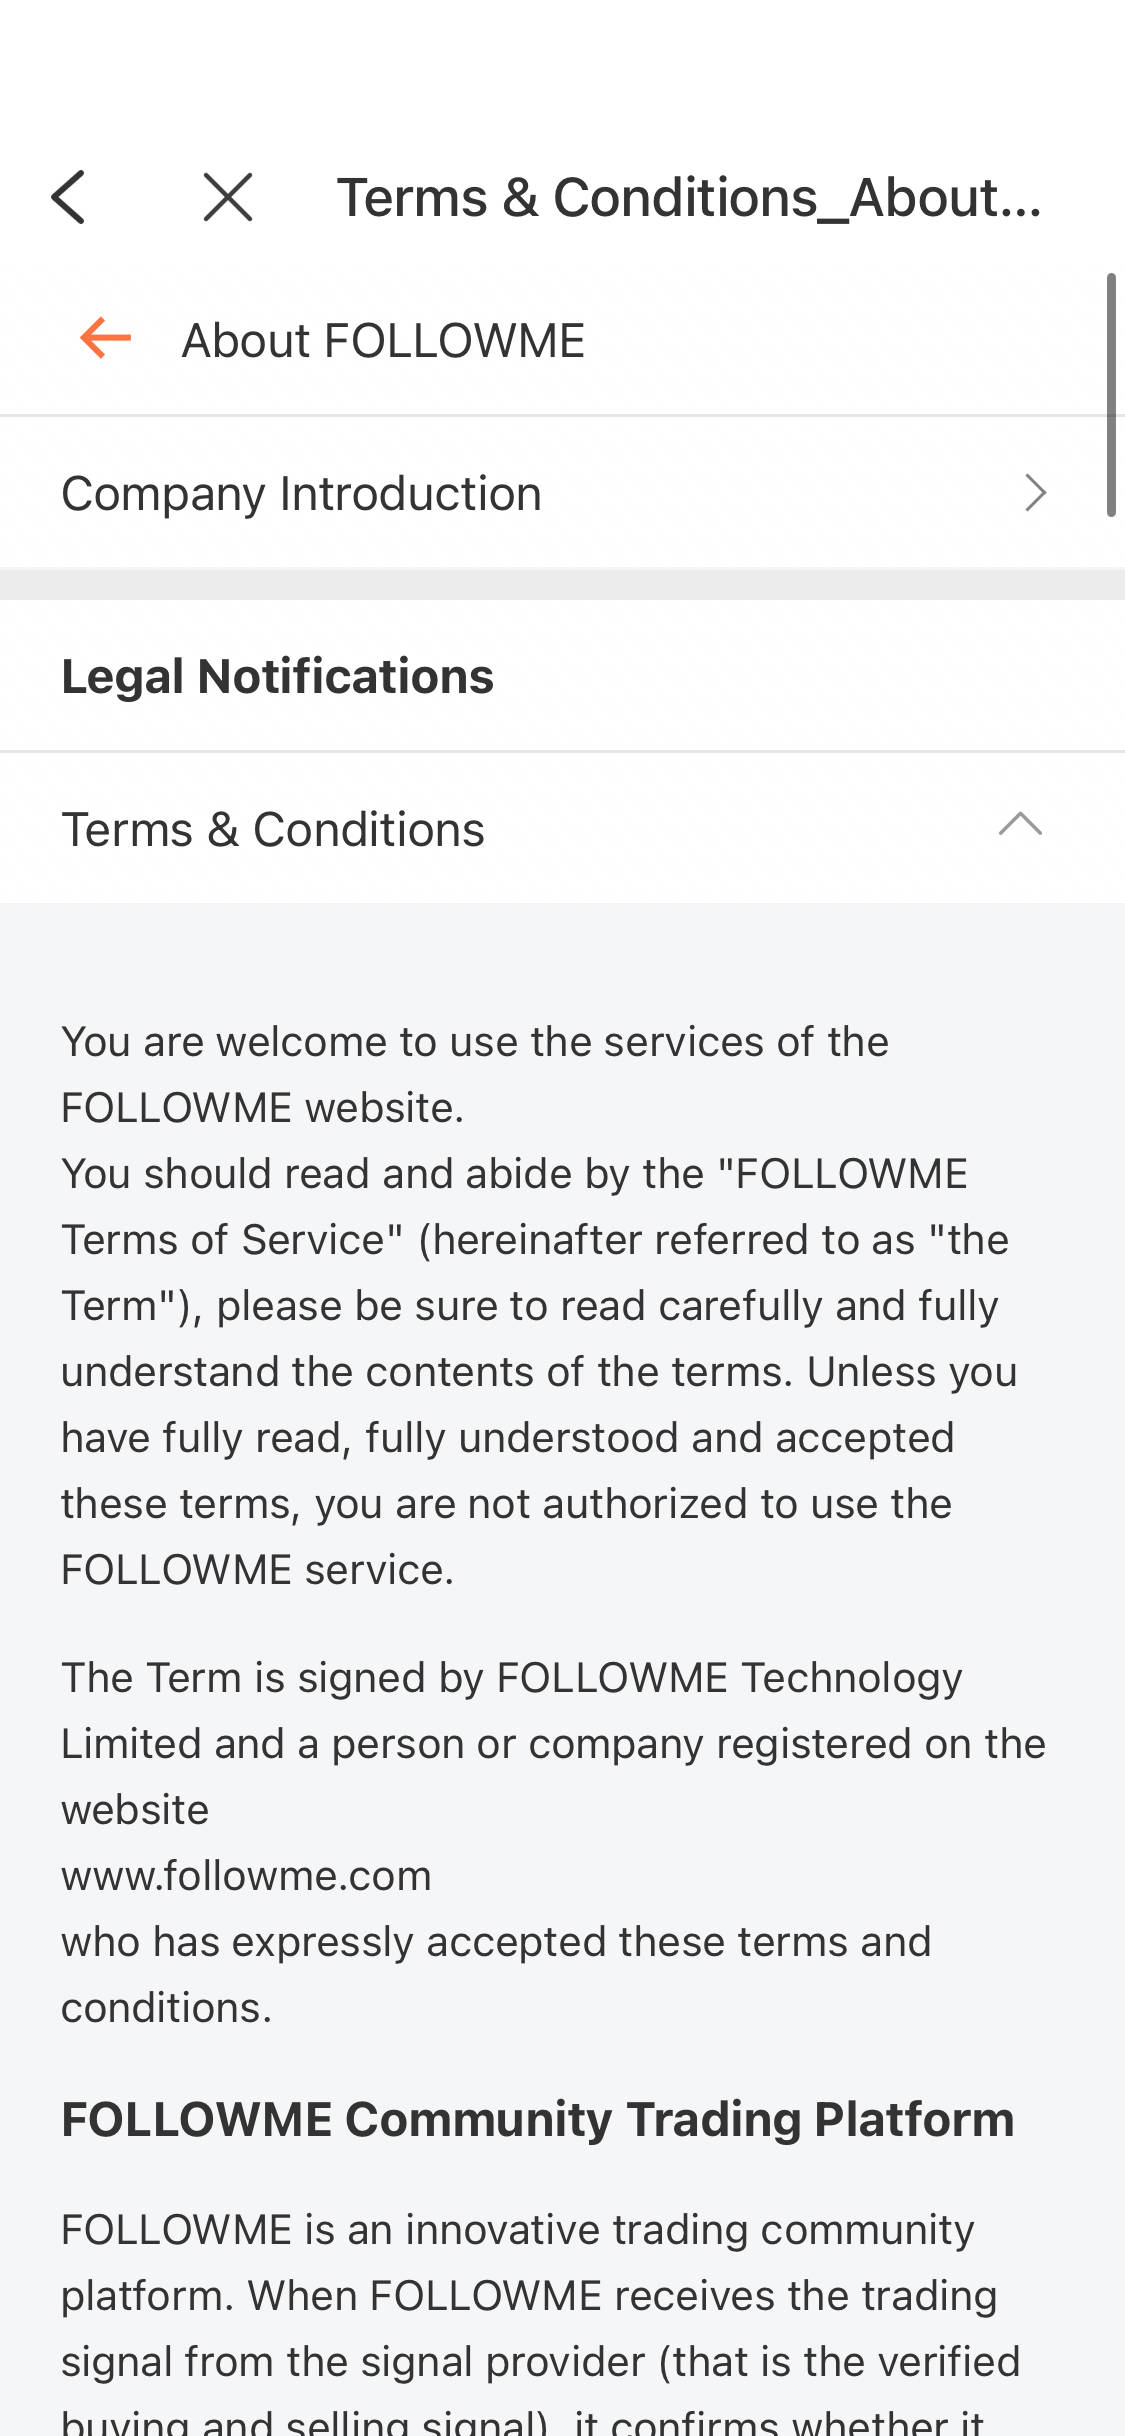Close the web view with X icon

tap(228, 197)
